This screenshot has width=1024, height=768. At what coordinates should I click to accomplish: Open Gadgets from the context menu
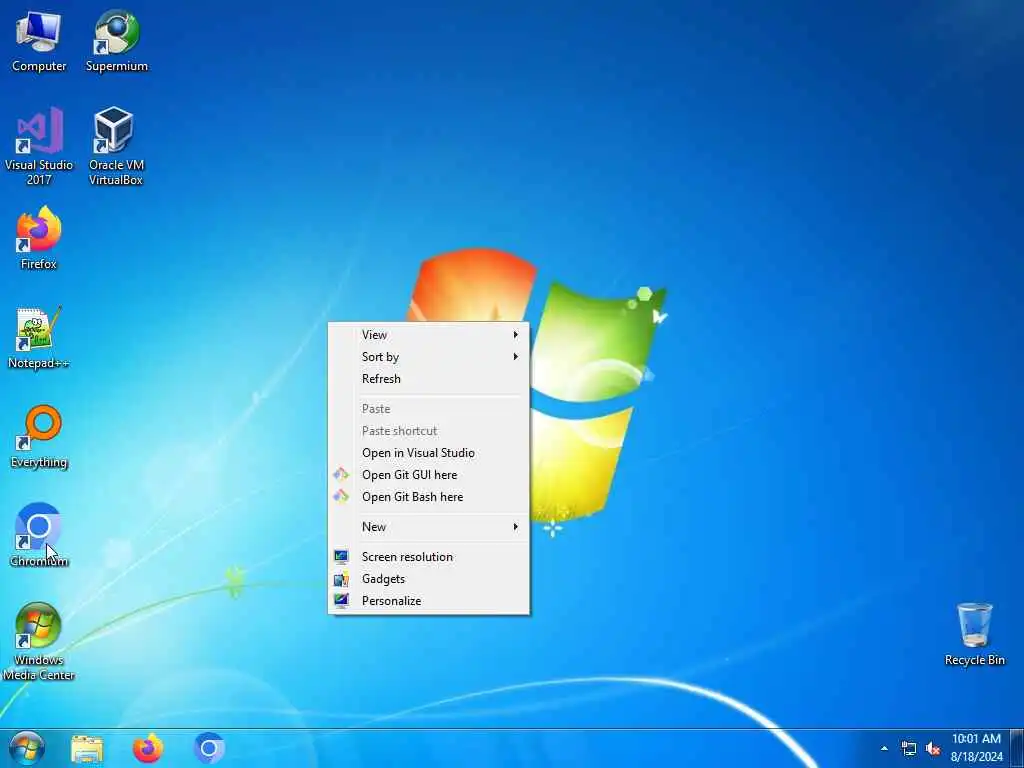point(428,579)
